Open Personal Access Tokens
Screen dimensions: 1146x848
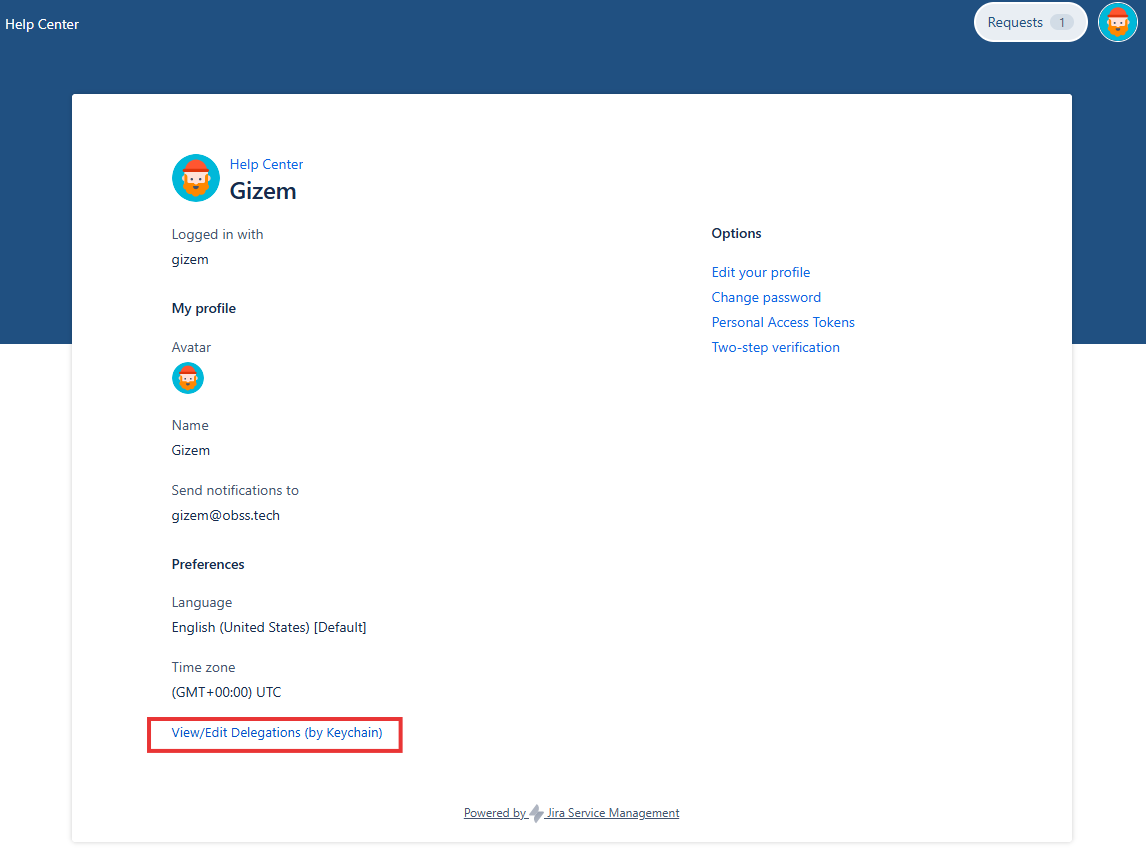tap(783, 322)
